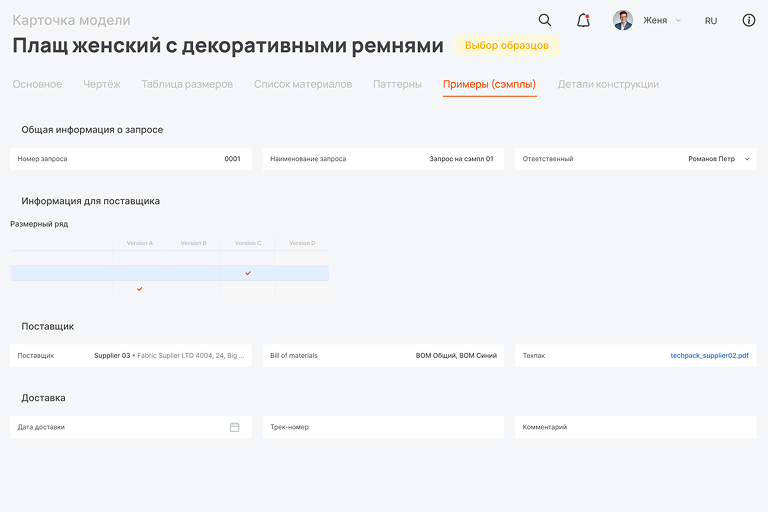Expand the Ответственный dropdown chevron

[x=747, y=159]
